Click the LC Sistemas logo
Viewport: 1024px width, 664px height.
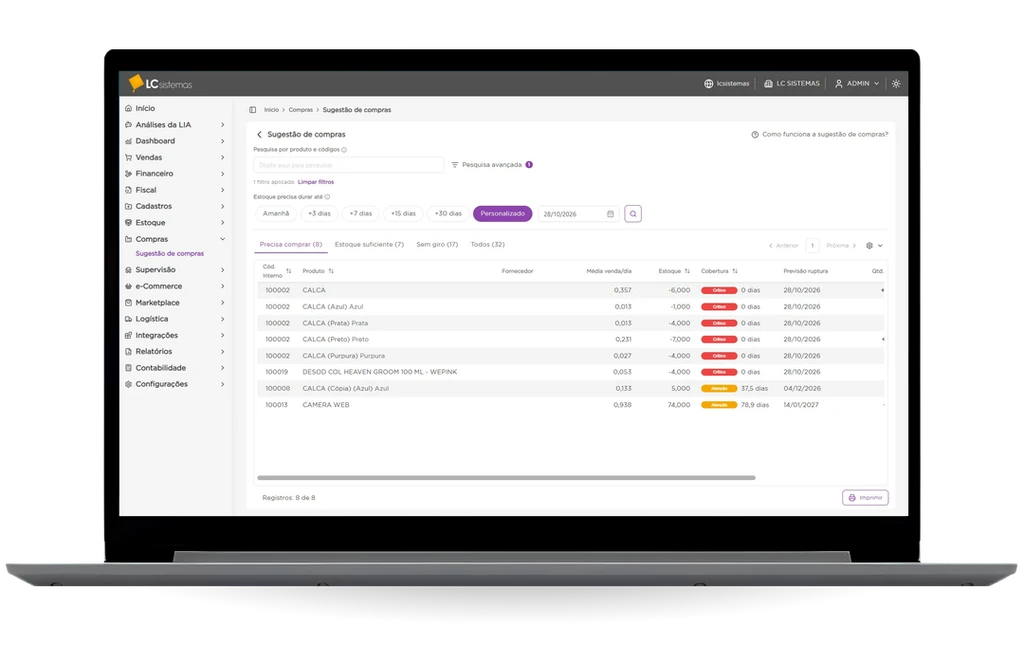click(x=160, y=83)
